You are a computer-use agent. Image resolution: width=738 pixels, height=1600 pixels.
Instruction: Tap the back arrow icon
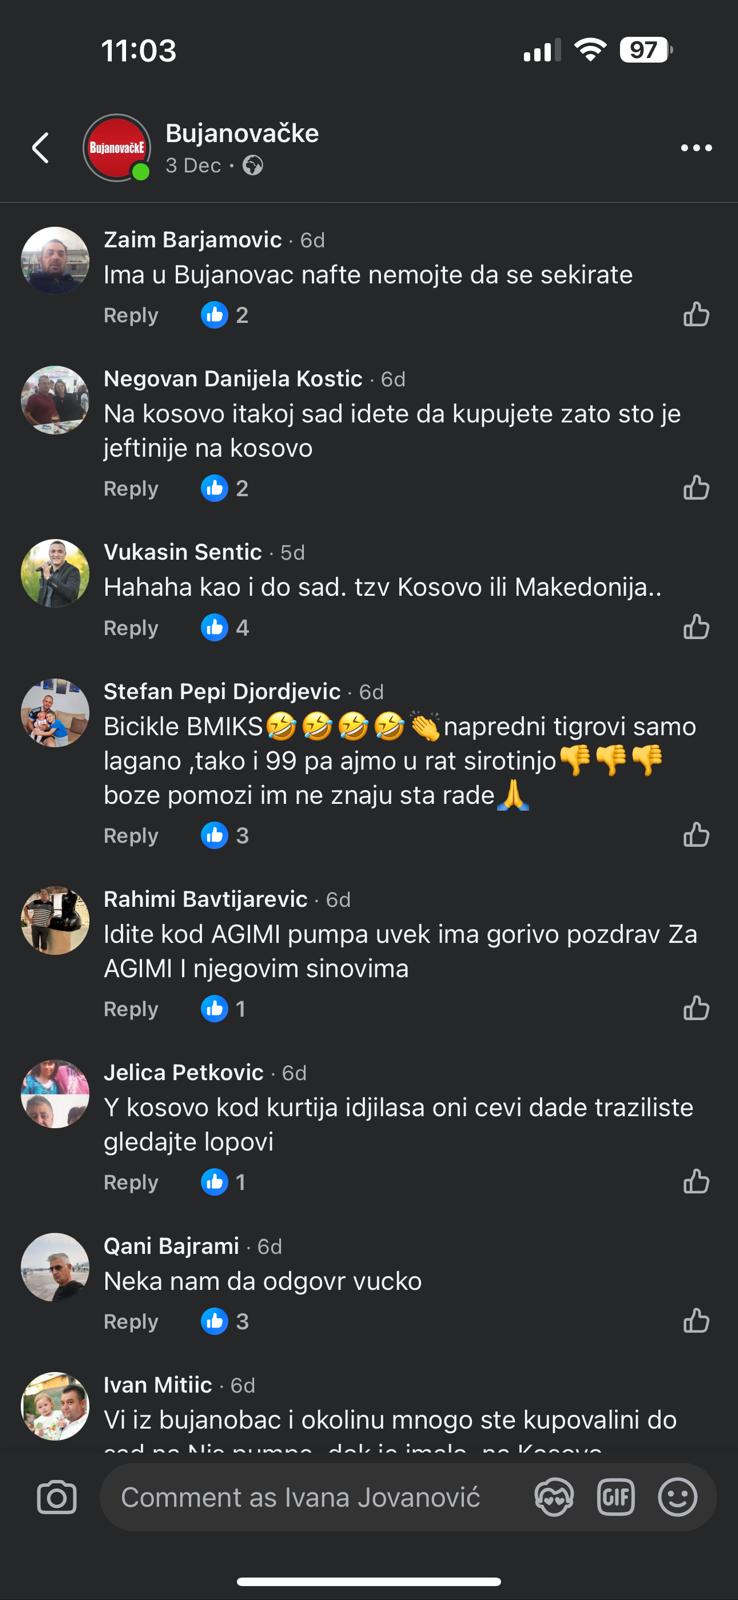[x=40, y=148]
